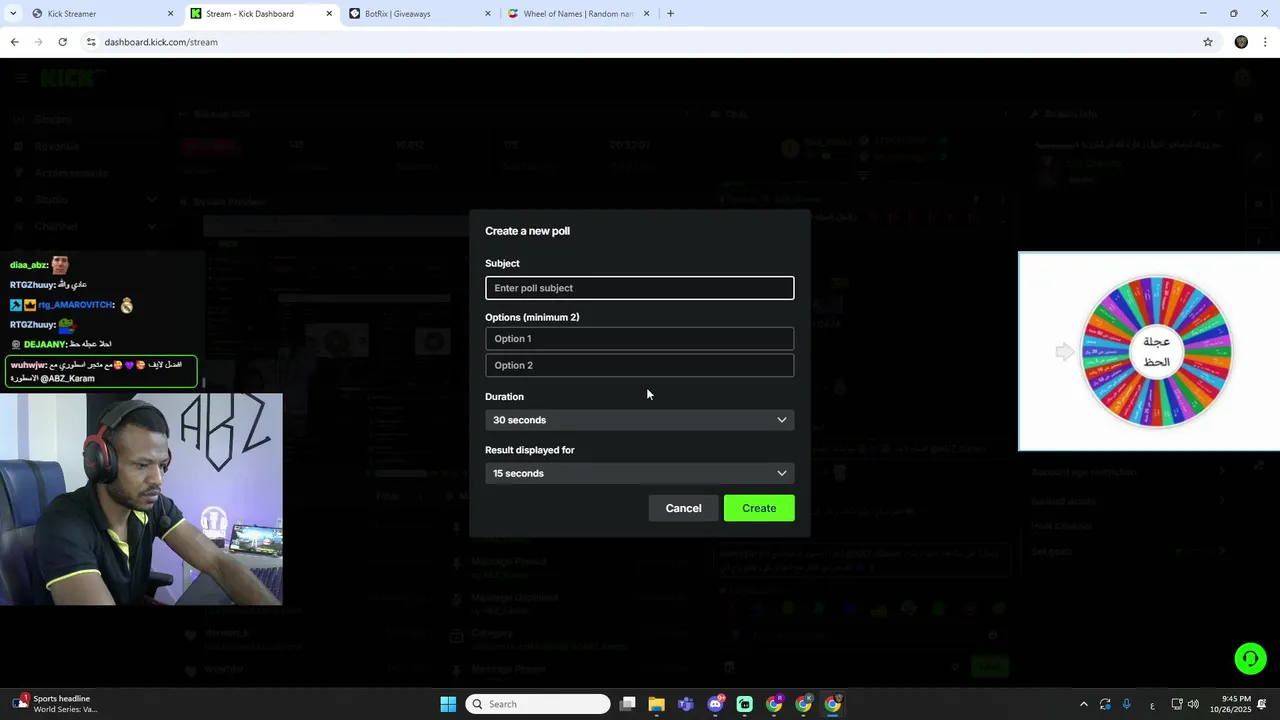The image size is (1280, 720).
Task: Go back in browser history
Action: coord(14,42)
